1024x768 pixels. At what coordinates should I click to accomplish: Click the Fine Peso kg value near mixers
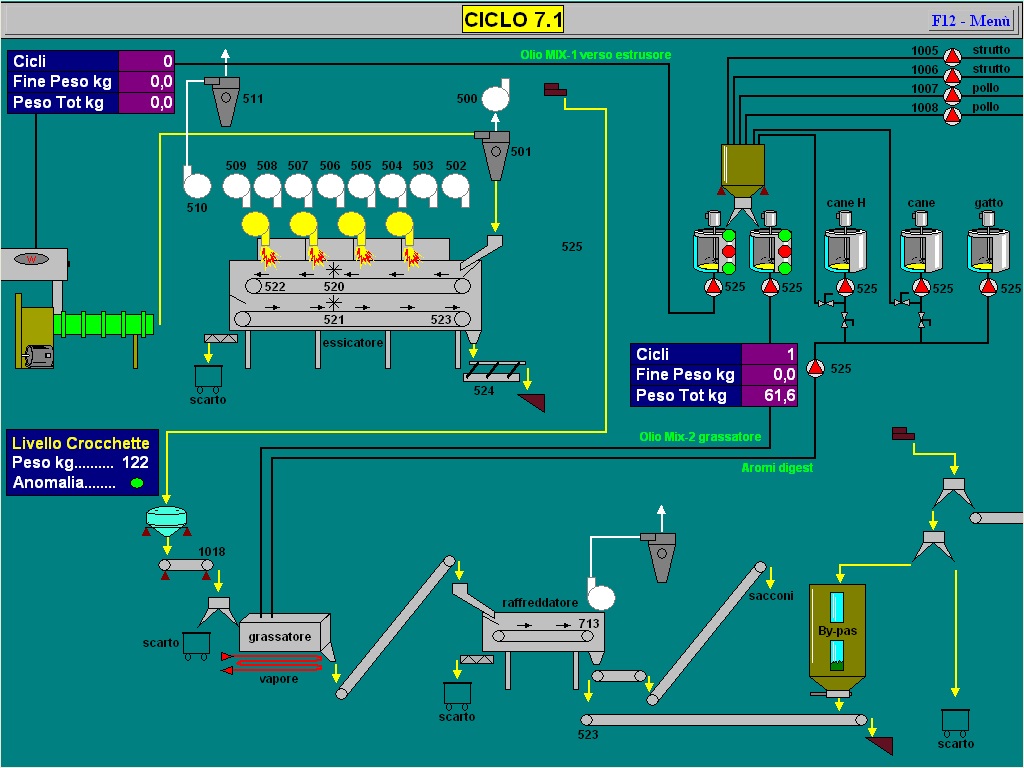769,374
